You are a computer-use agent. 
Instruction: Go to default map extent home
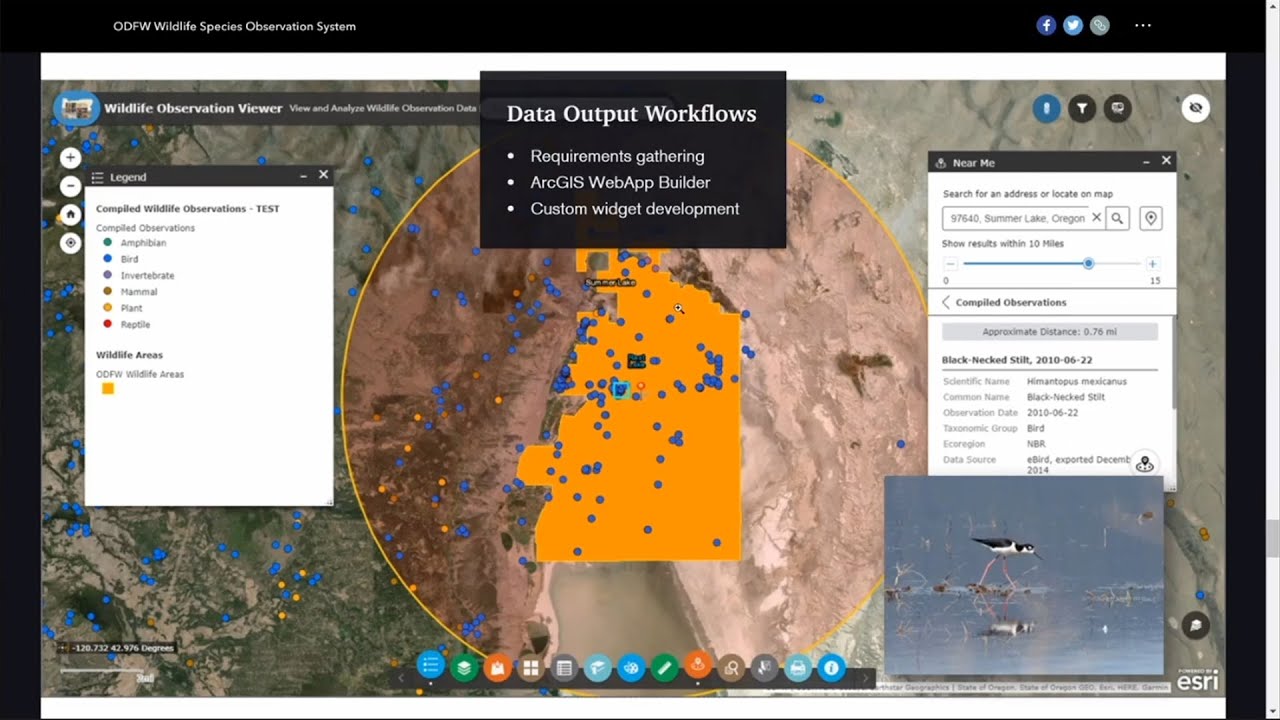click(70, 214)
